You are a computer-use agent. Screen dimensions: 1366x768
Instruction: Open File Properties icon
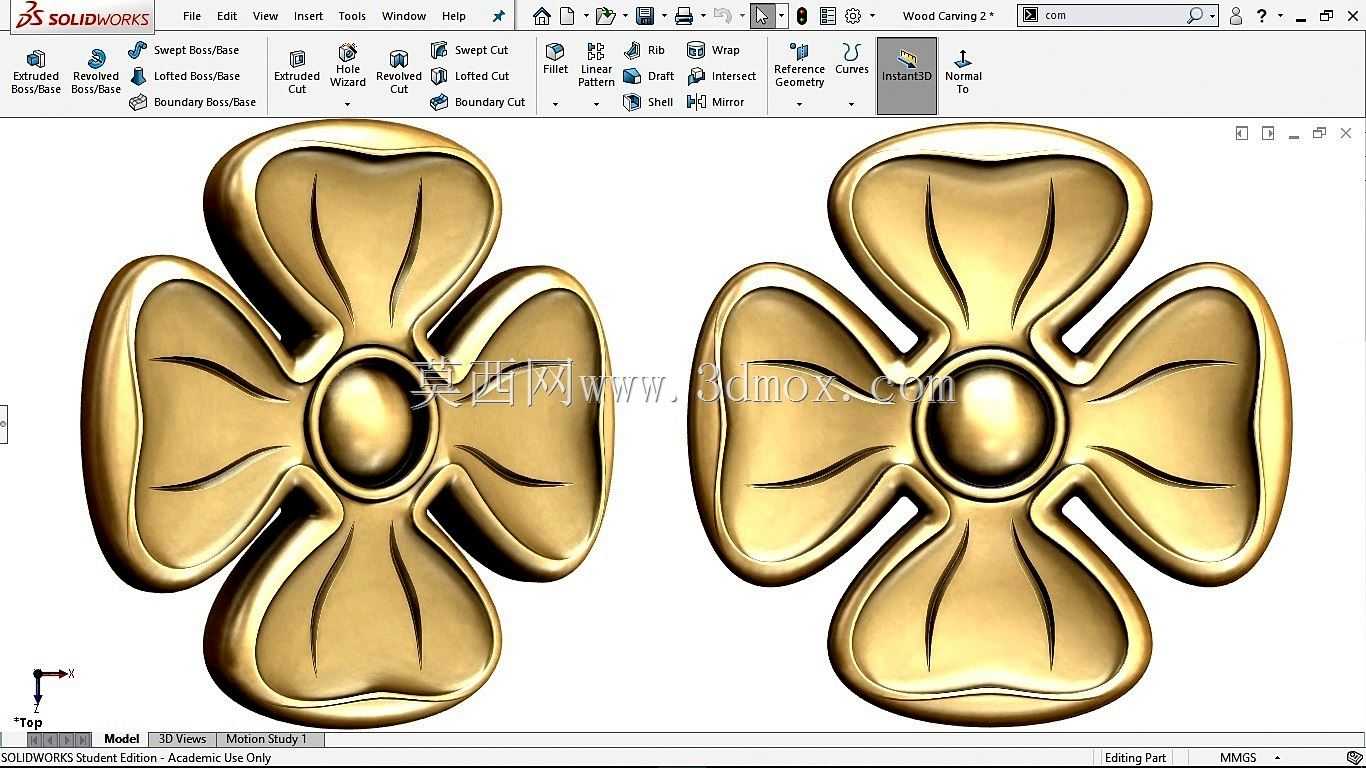(x=828, y=16)
